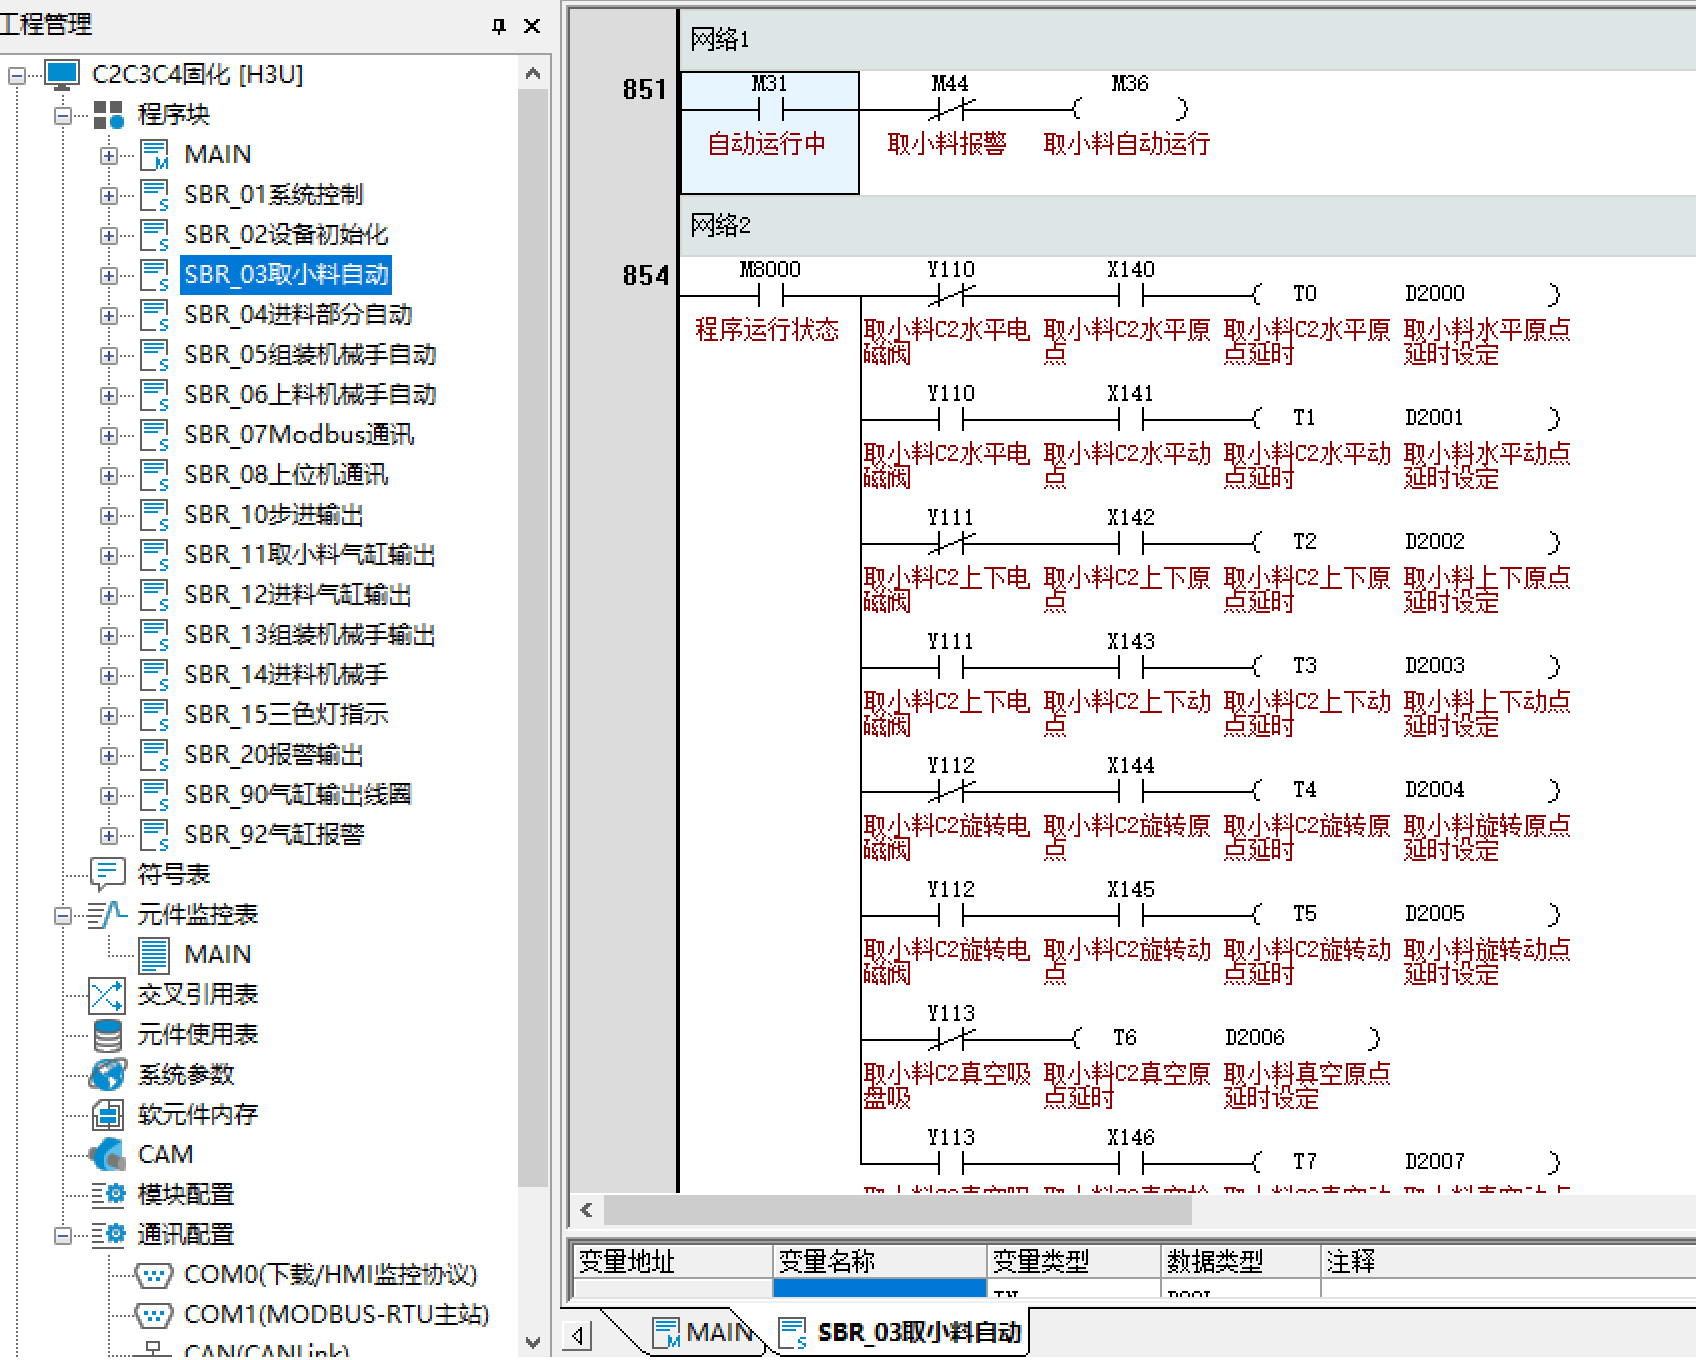Image resolution: width=1696 pixels, height=1360 pixels.
Task: Open COM0 download/HMI protocol entry
Action: [x=330, y=1275]
